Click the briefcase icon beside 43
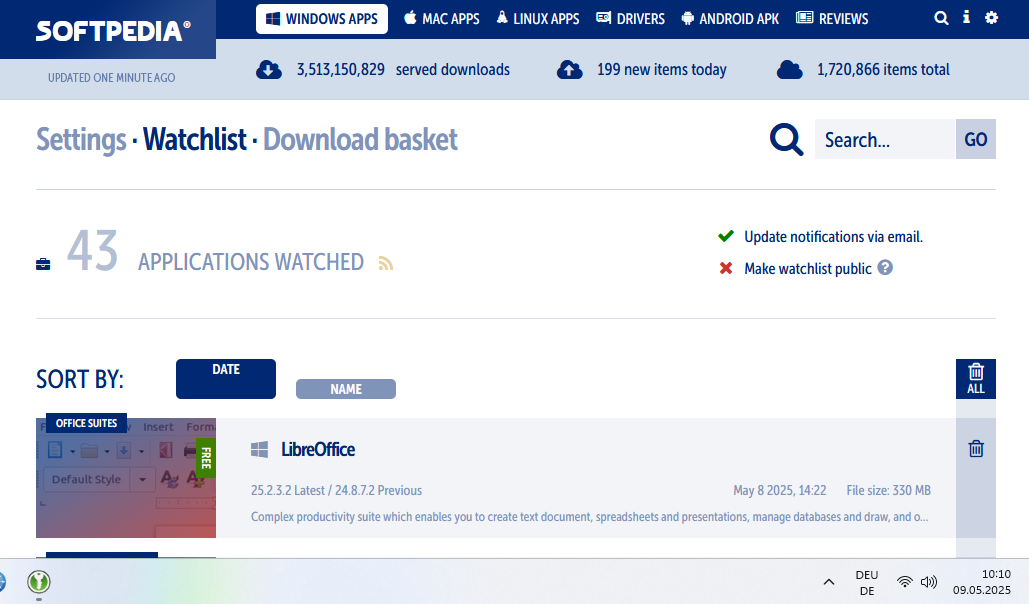This screenshot has height=604, width=1029. (x=43, y=264)
